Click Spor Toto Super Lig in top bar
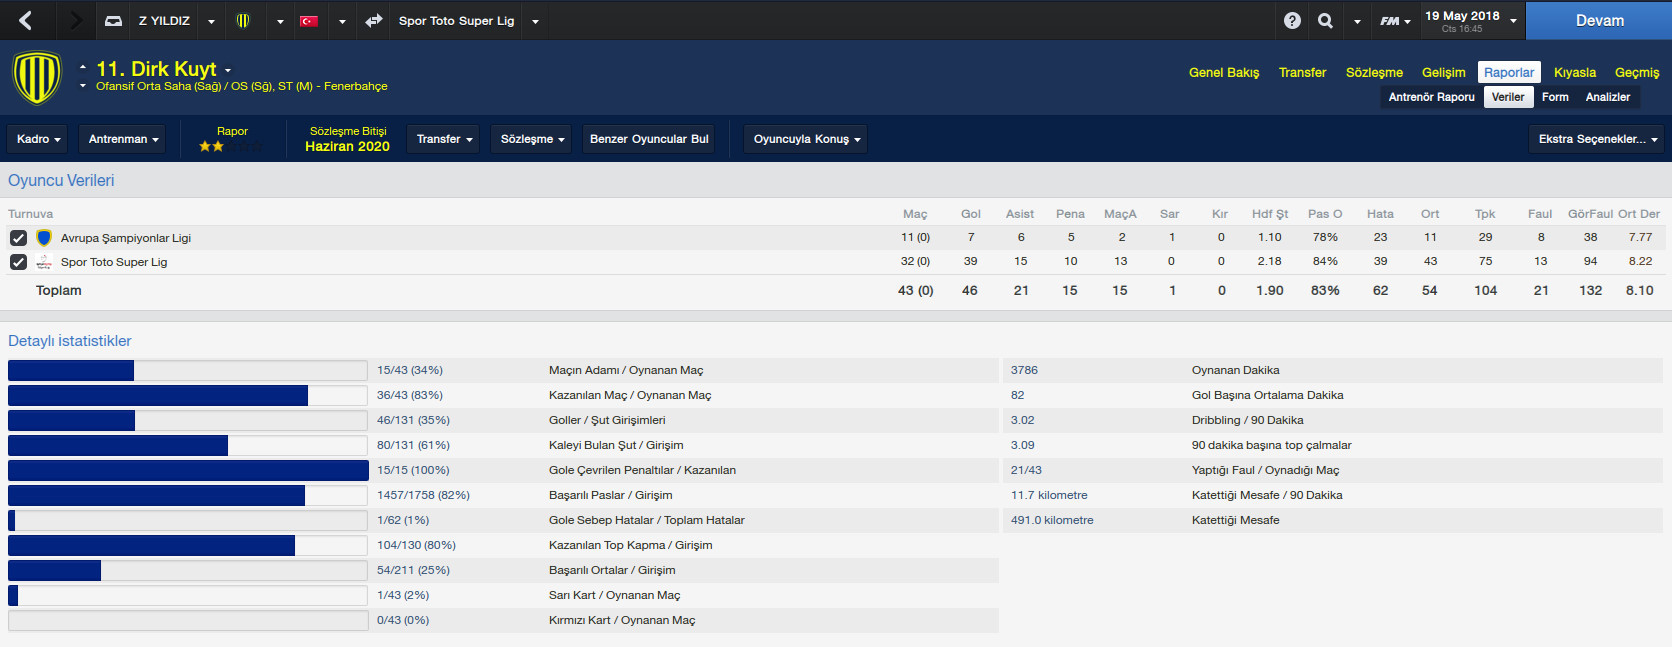The height and width of the screenshot is (647, 1672). coord(456,21)
